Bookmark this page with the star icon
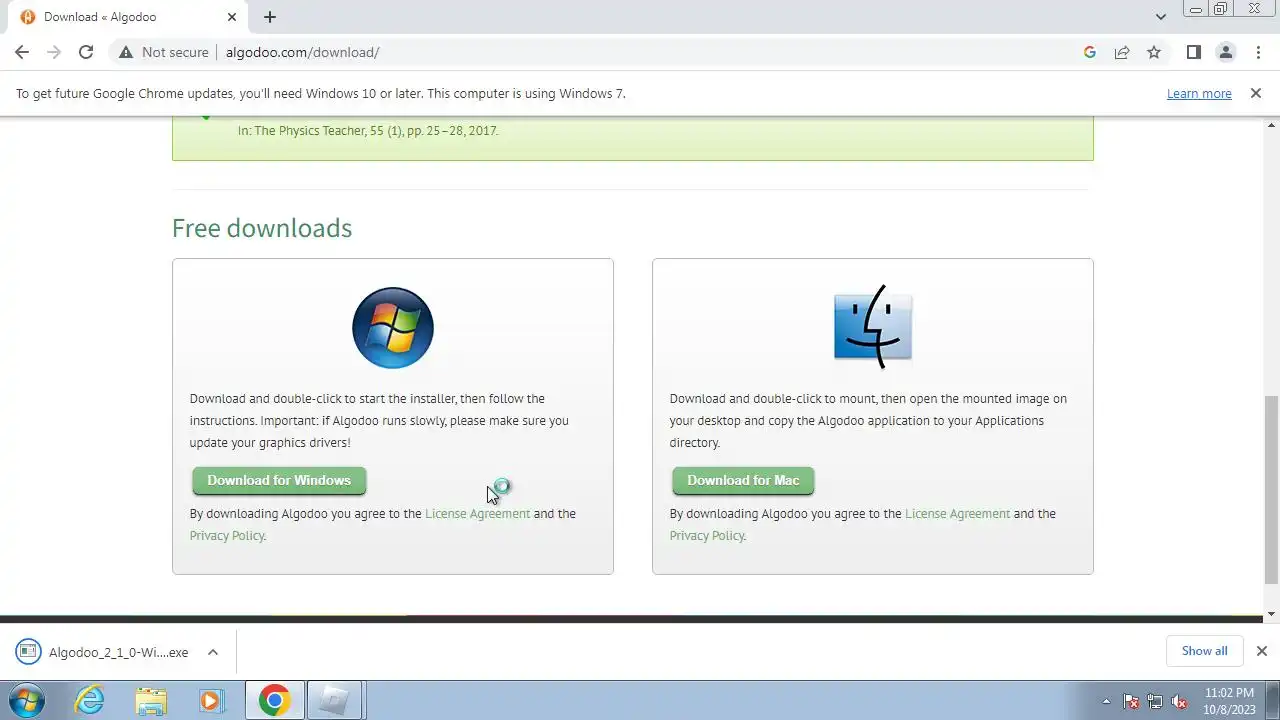The height and width of the screenshot is (720, 1280). (1154, 52)
